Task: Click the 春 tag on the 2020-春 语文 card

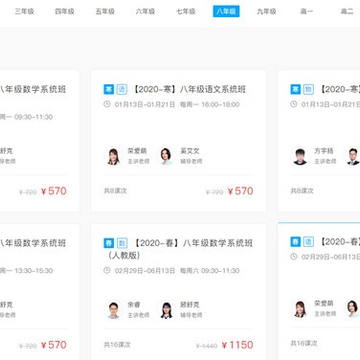Action: 295,242
